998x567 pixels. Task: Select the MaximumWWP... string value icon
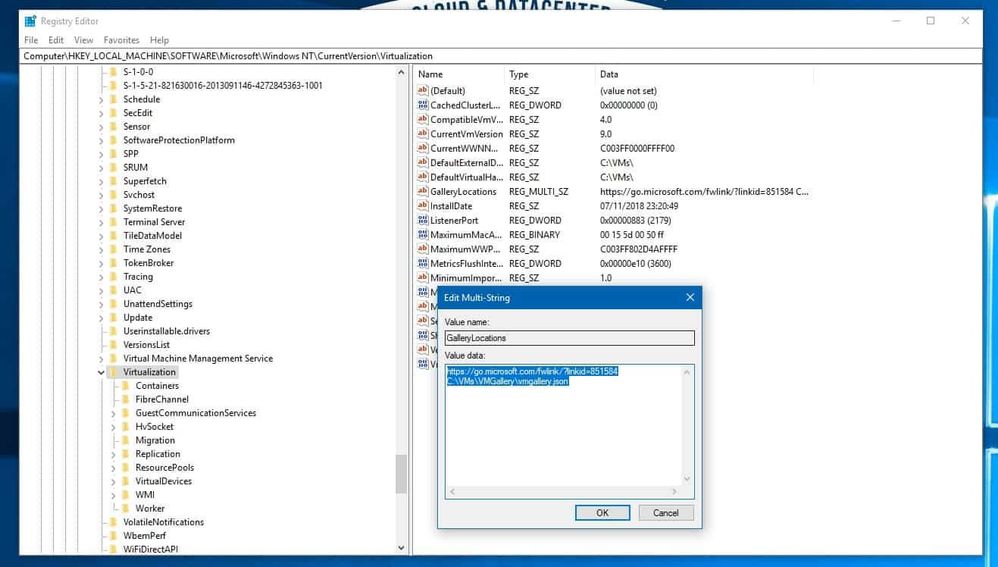(x=423, y=249)
